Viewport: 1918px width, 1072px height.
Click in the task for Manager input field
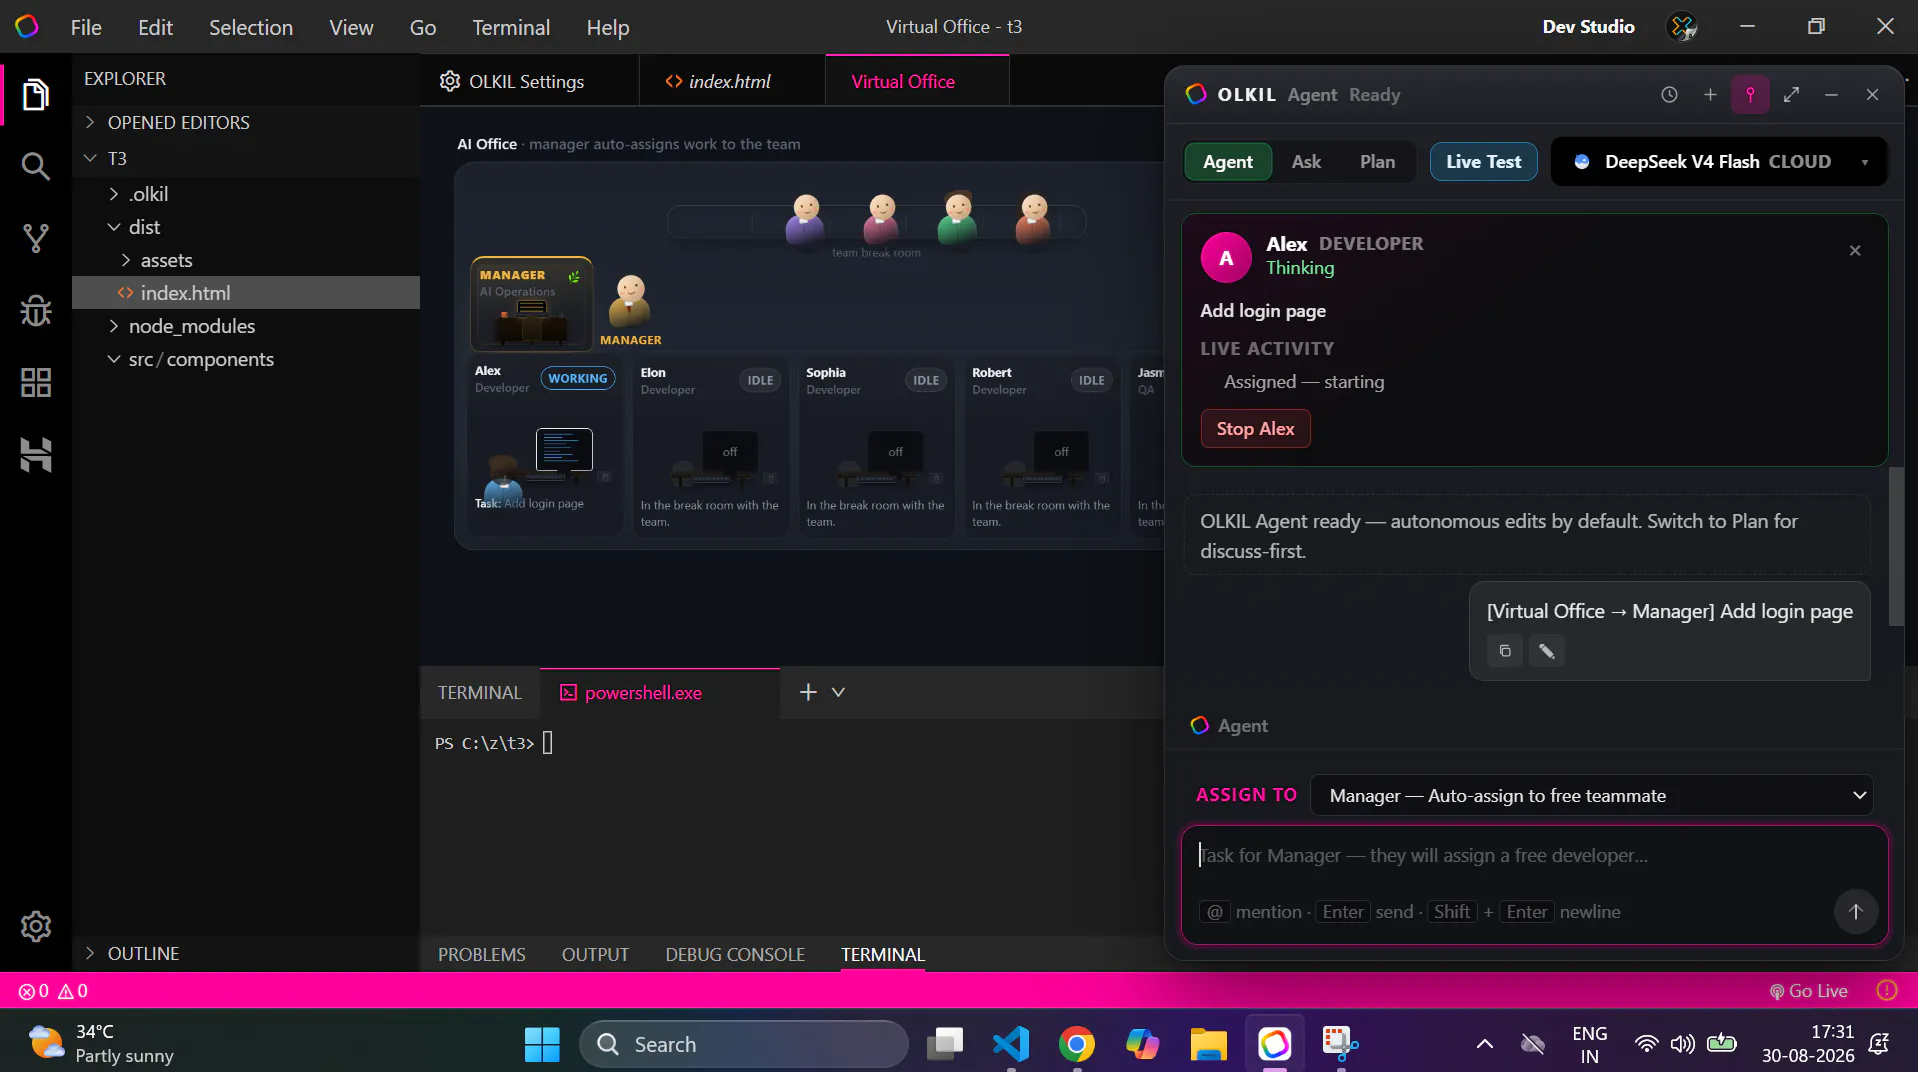point(1534,856)
